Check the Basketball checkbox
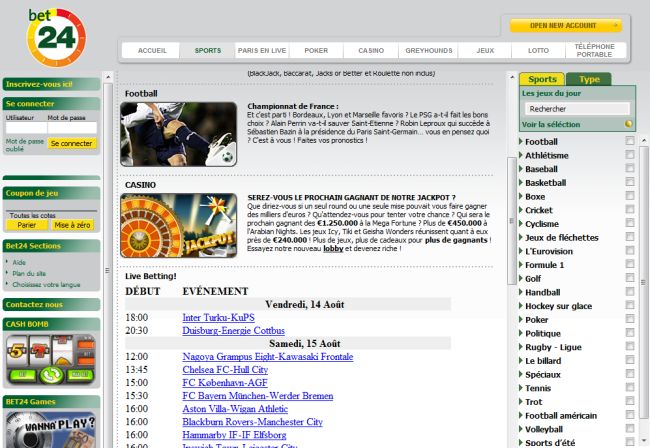 click(629, 183)
